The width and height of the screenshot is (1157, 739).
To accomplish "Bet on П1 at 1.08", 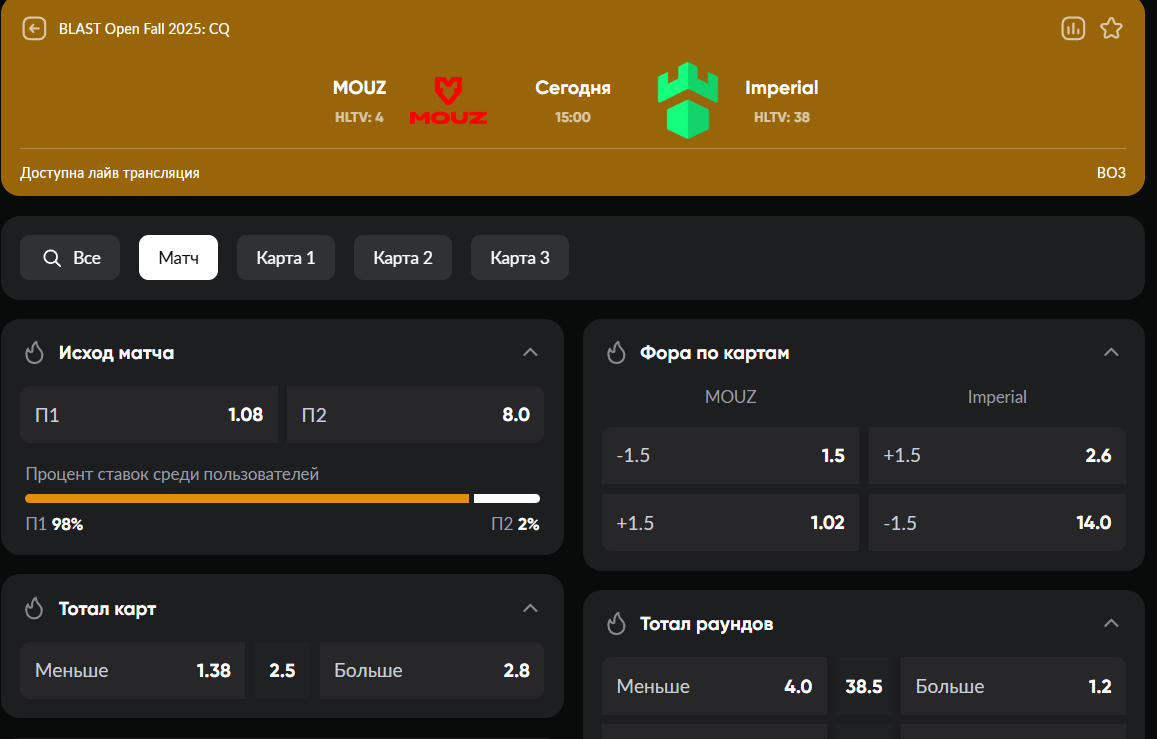I will 149,414.
